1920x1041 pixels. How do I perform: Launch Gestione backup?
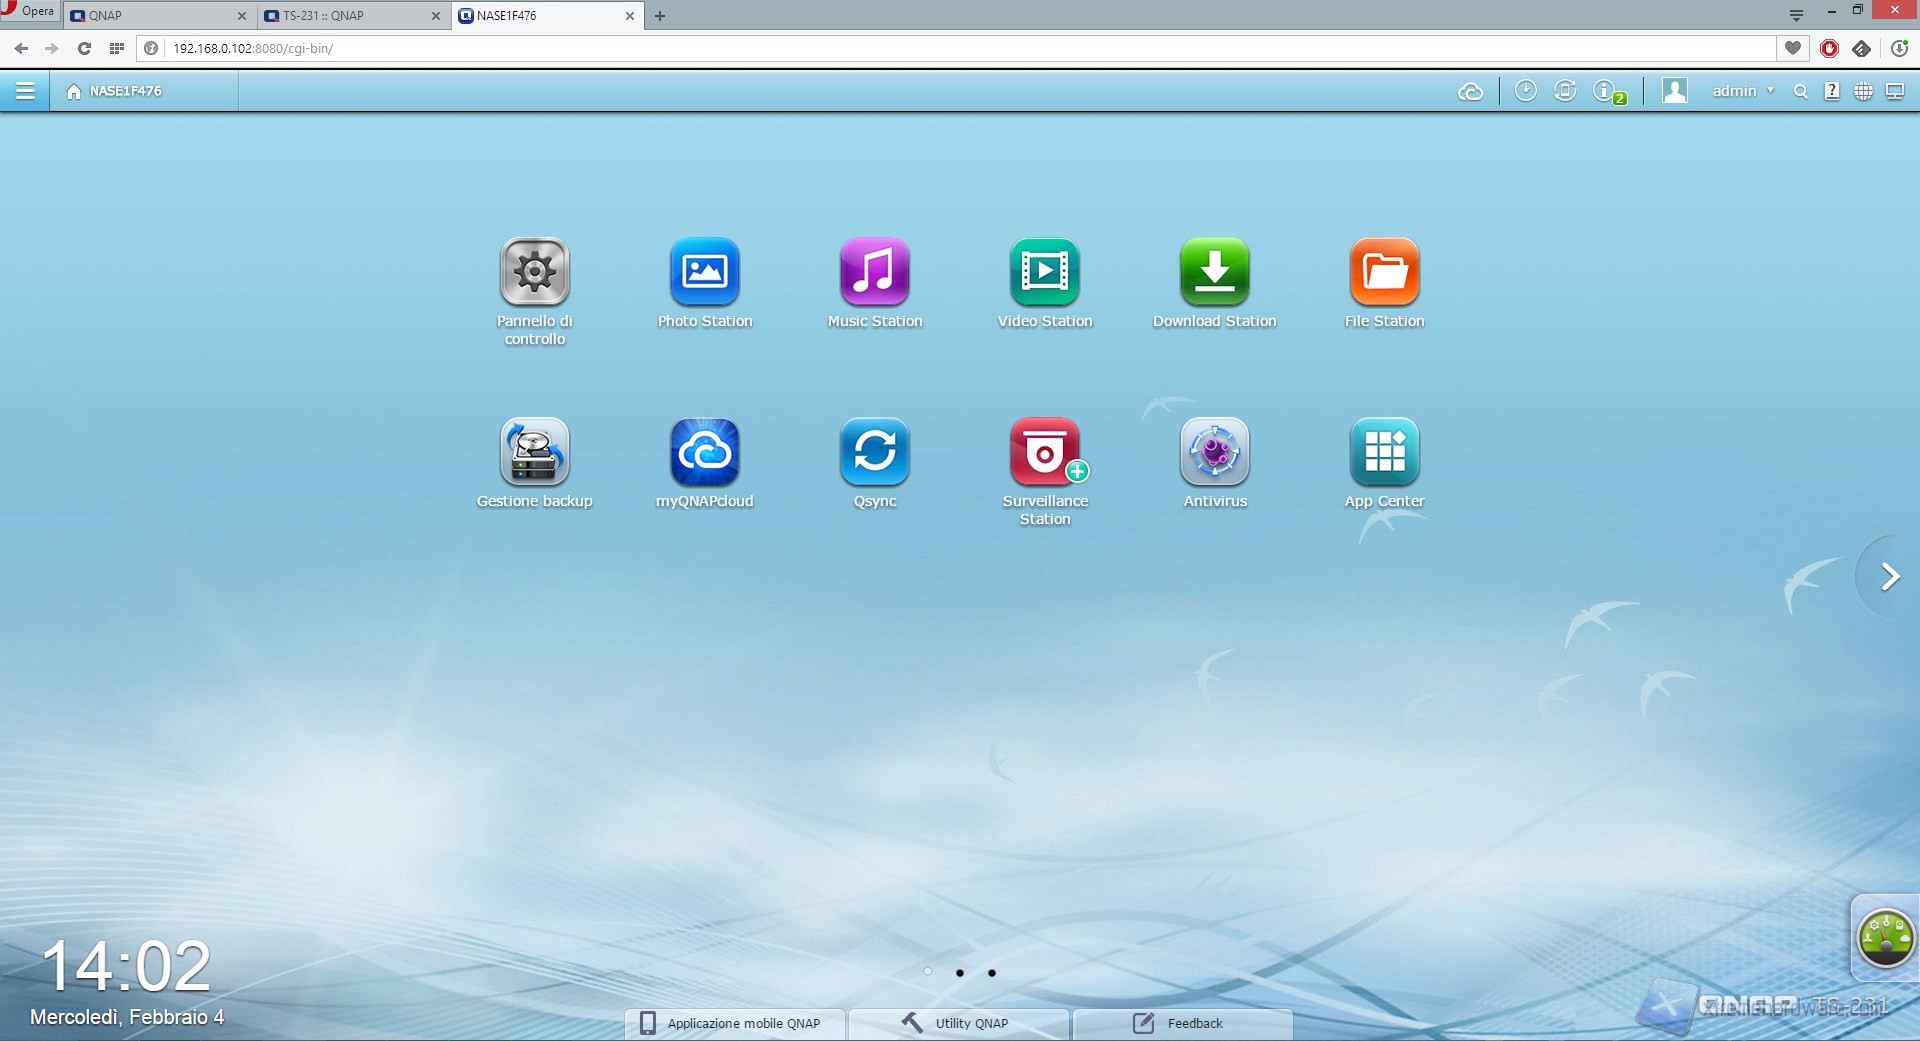pyautogui.click(x=534, y=452)
